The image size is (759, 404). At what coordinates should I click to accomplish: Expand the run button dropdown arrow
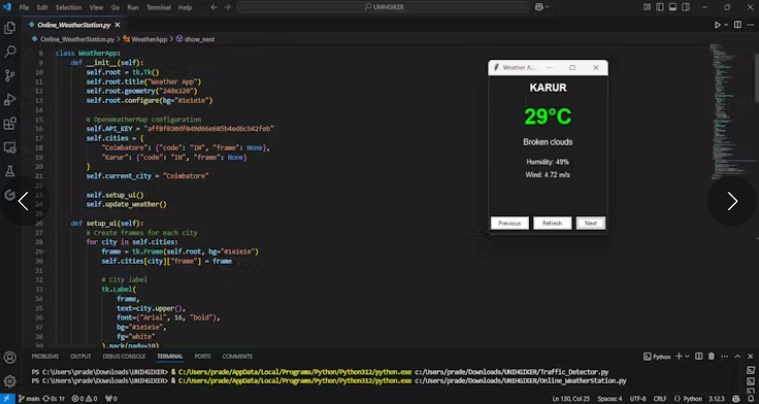725,24
